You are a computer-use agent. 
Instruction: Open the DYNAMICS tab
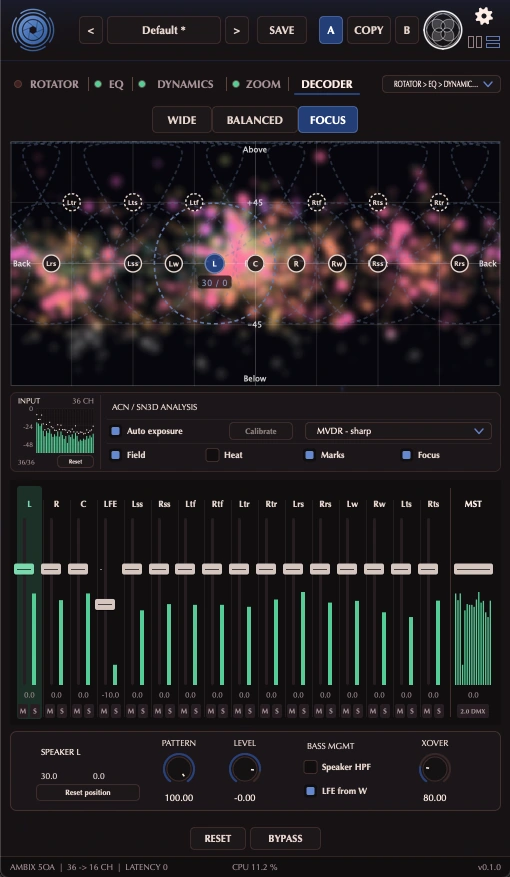tap(185, 84)
